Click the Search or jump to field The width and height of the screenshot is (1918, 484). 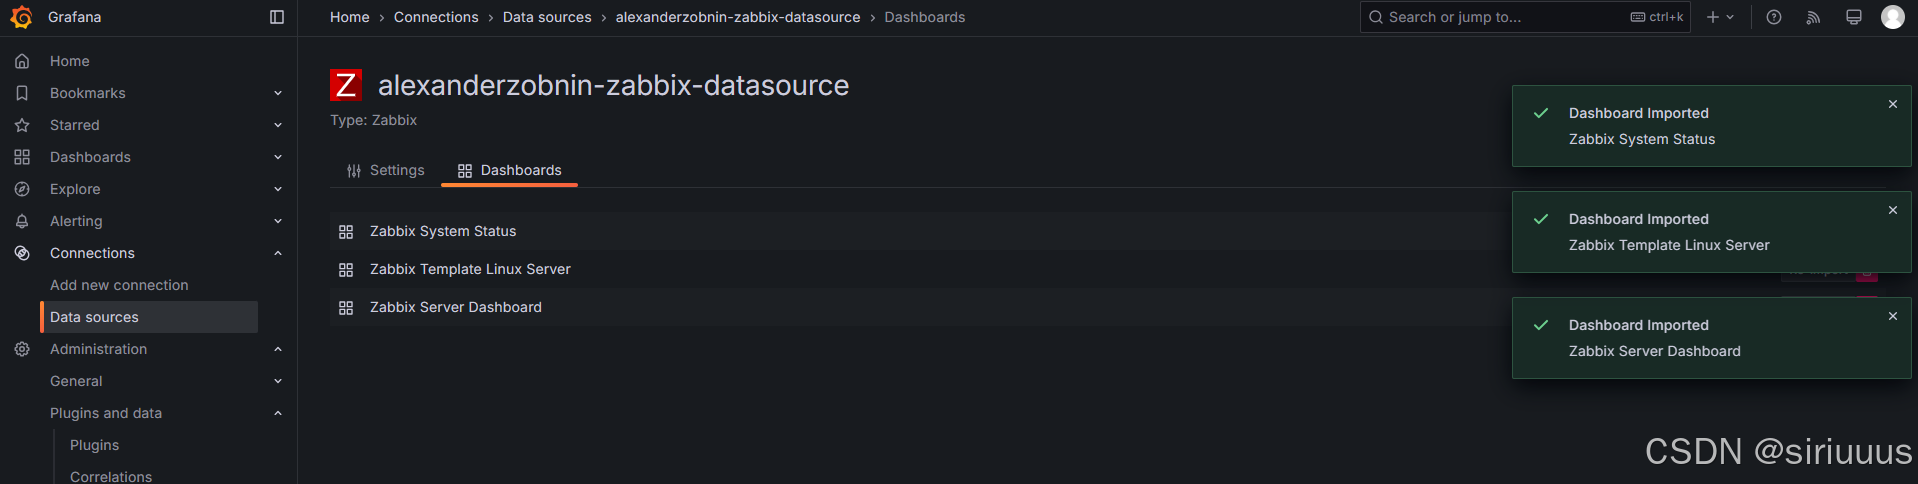click(1525, 17)
